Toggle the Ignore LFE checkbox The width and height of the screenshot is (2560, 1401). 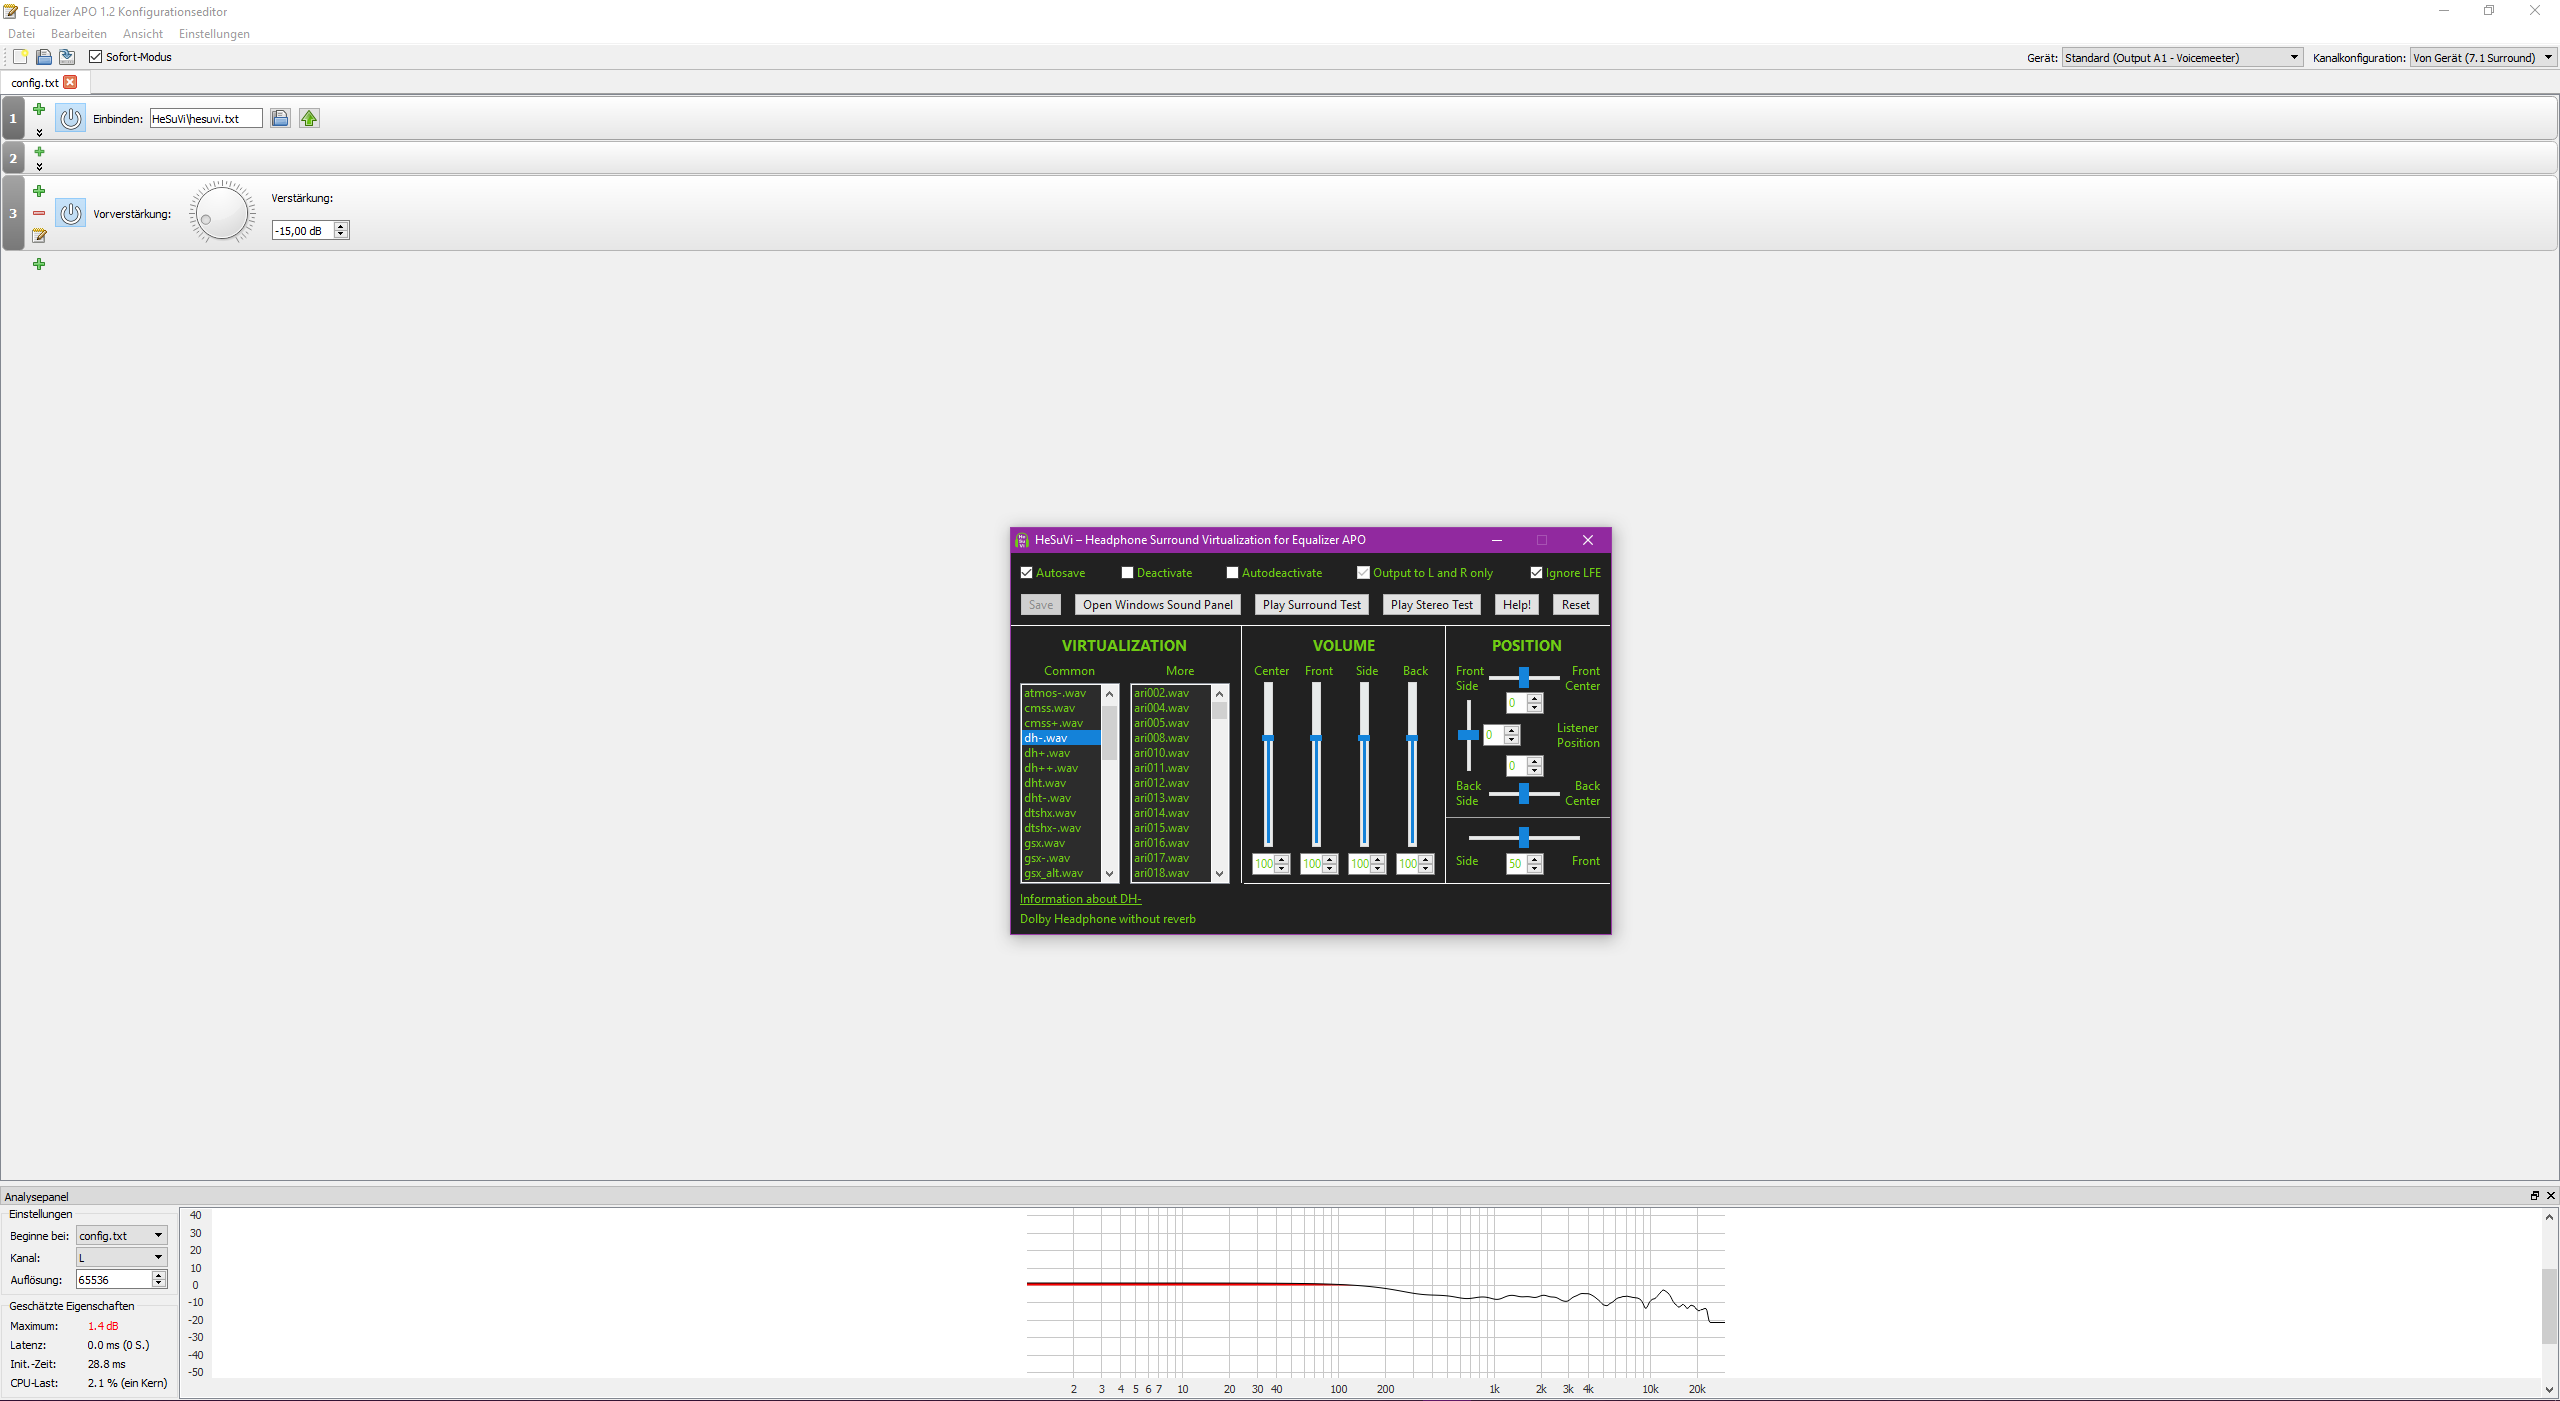tap(1536, 573)
